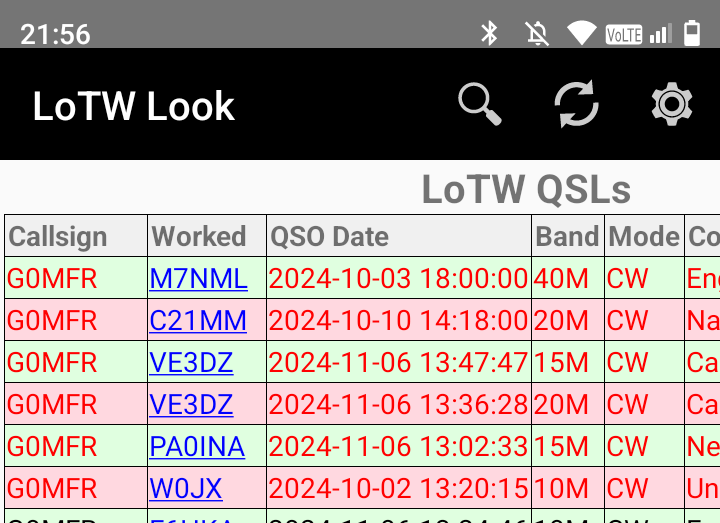
Task: Select the date 2024-11-06 13:36:28
Action: (x=398, y=404)
